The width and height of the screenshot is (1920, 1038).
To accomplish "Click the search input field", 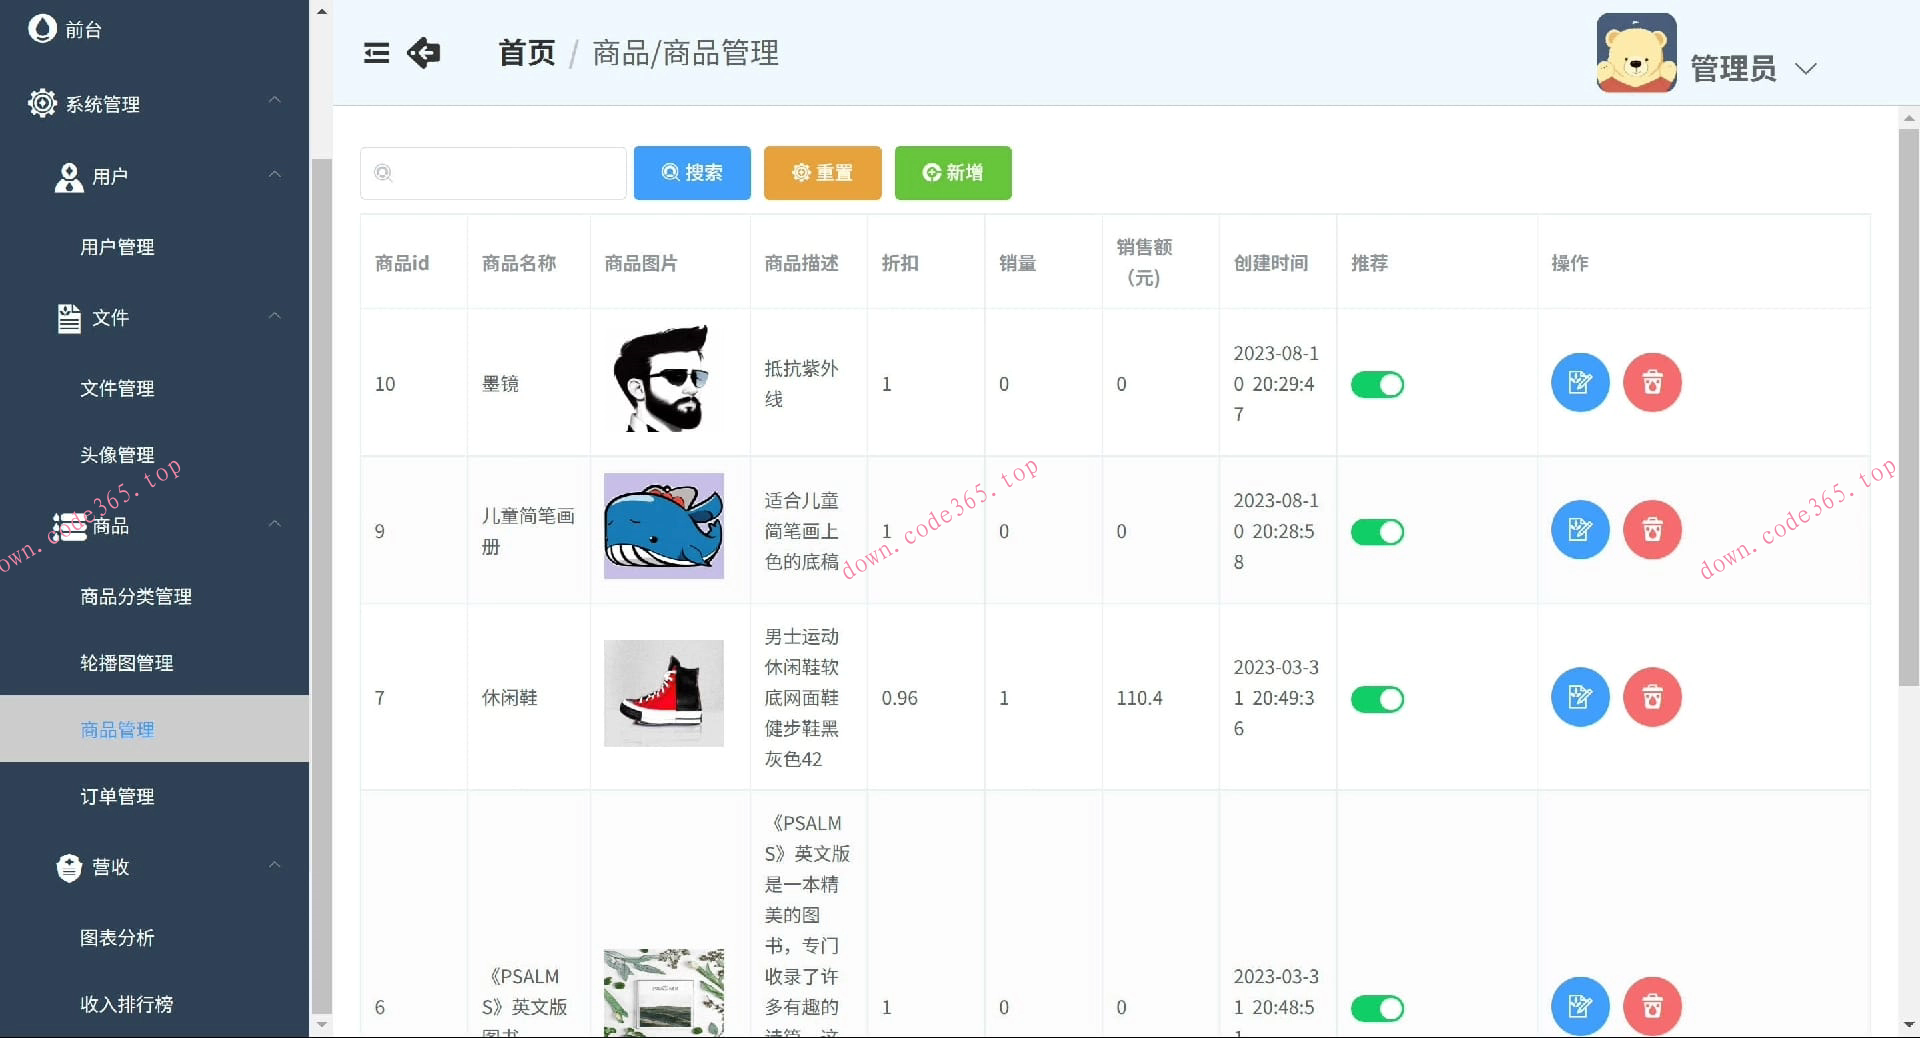I will click(x=492, y=172).
